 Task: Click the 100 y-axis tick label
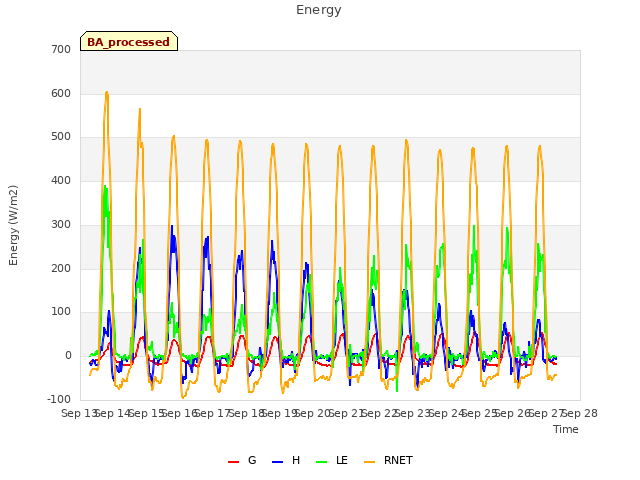(x=61, y=311)
